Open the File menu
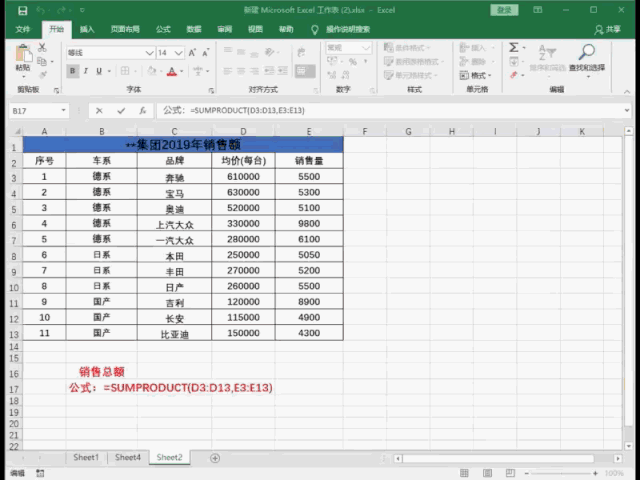Screen dimensions: 640x480 [x=23, y=29]
